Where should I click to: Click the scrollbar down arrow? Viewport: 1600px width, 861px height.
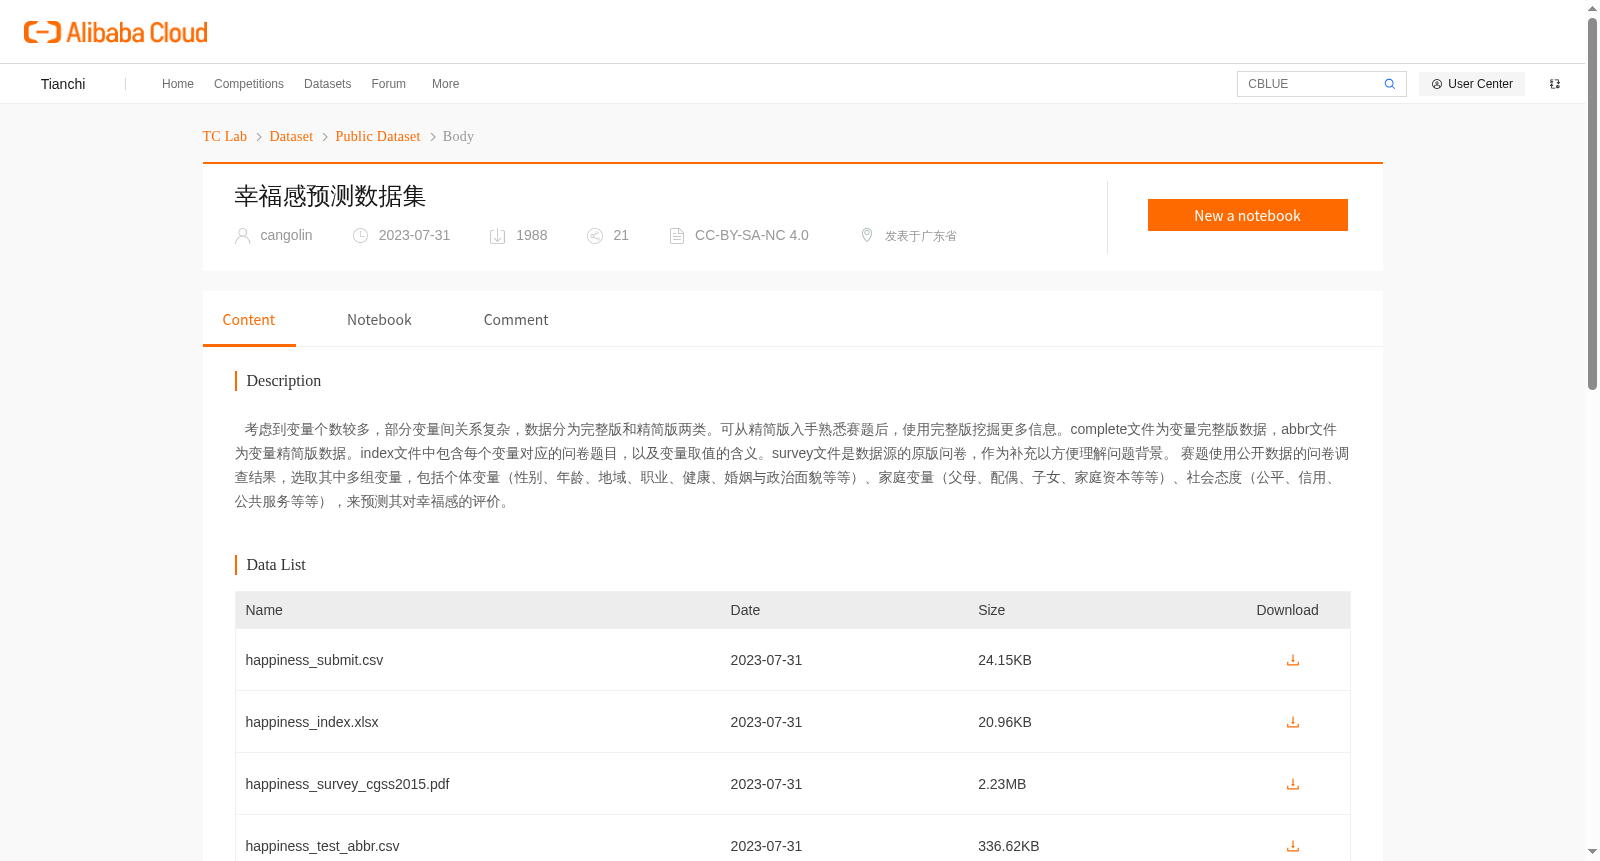pyautogui.click(x=1592, y=851)
